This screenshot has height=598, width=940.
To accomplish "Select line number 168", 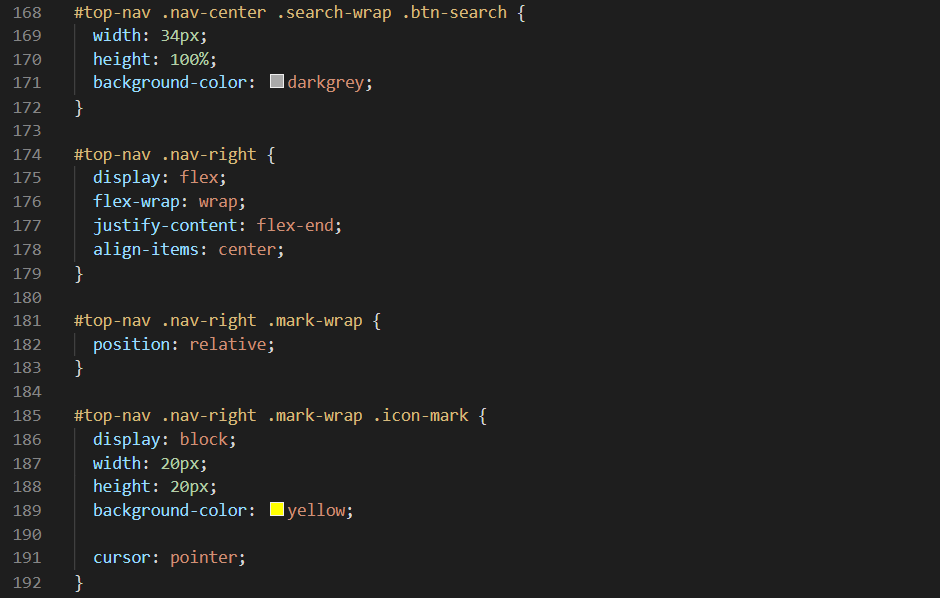I will pos(28,13).
